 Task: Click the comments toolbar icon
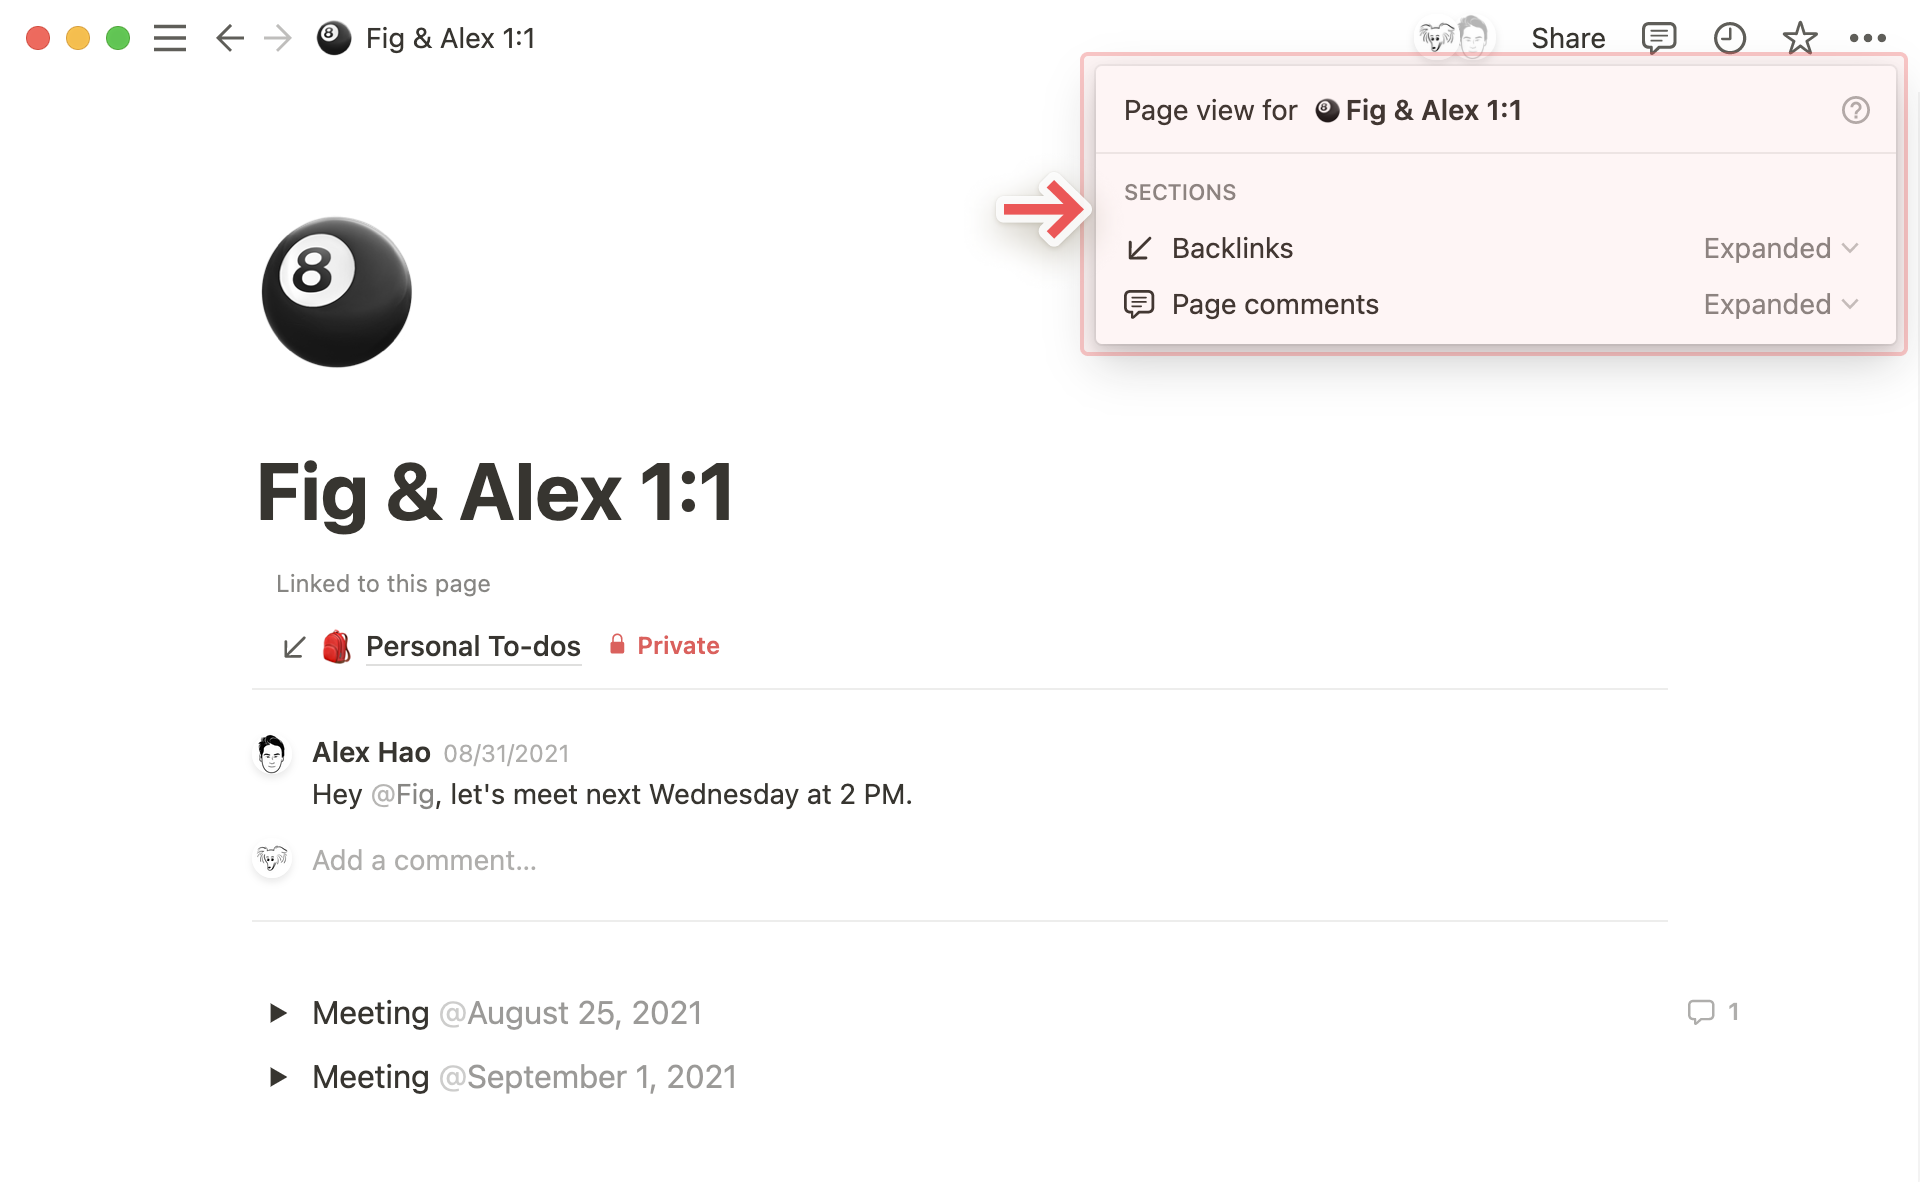1655,37
